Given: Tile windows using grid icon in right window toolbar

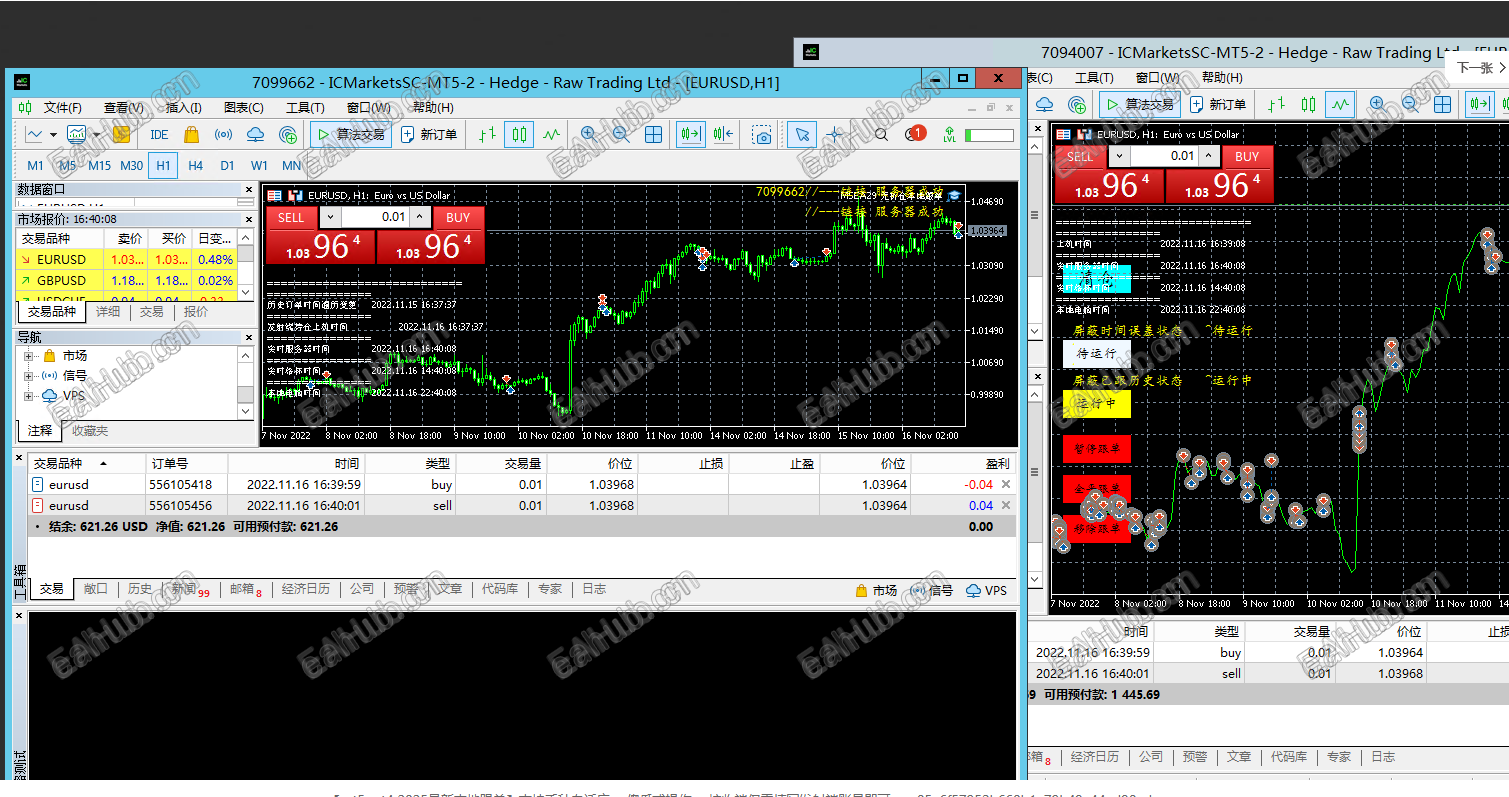Looking at the screenshot, I should pos(1442,104).
